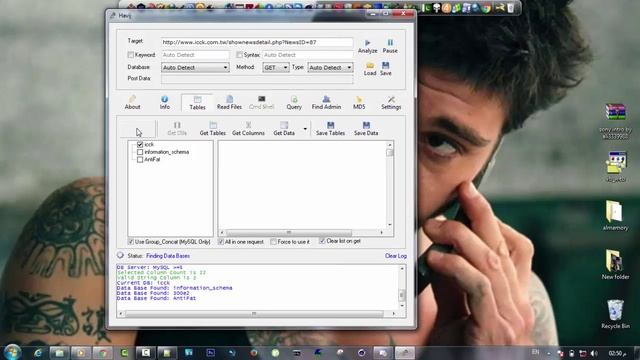Click the Save disk icon near Load
The height and width of the screenshot is (360, 640).
pyautogui.click(x=386, y=65)
